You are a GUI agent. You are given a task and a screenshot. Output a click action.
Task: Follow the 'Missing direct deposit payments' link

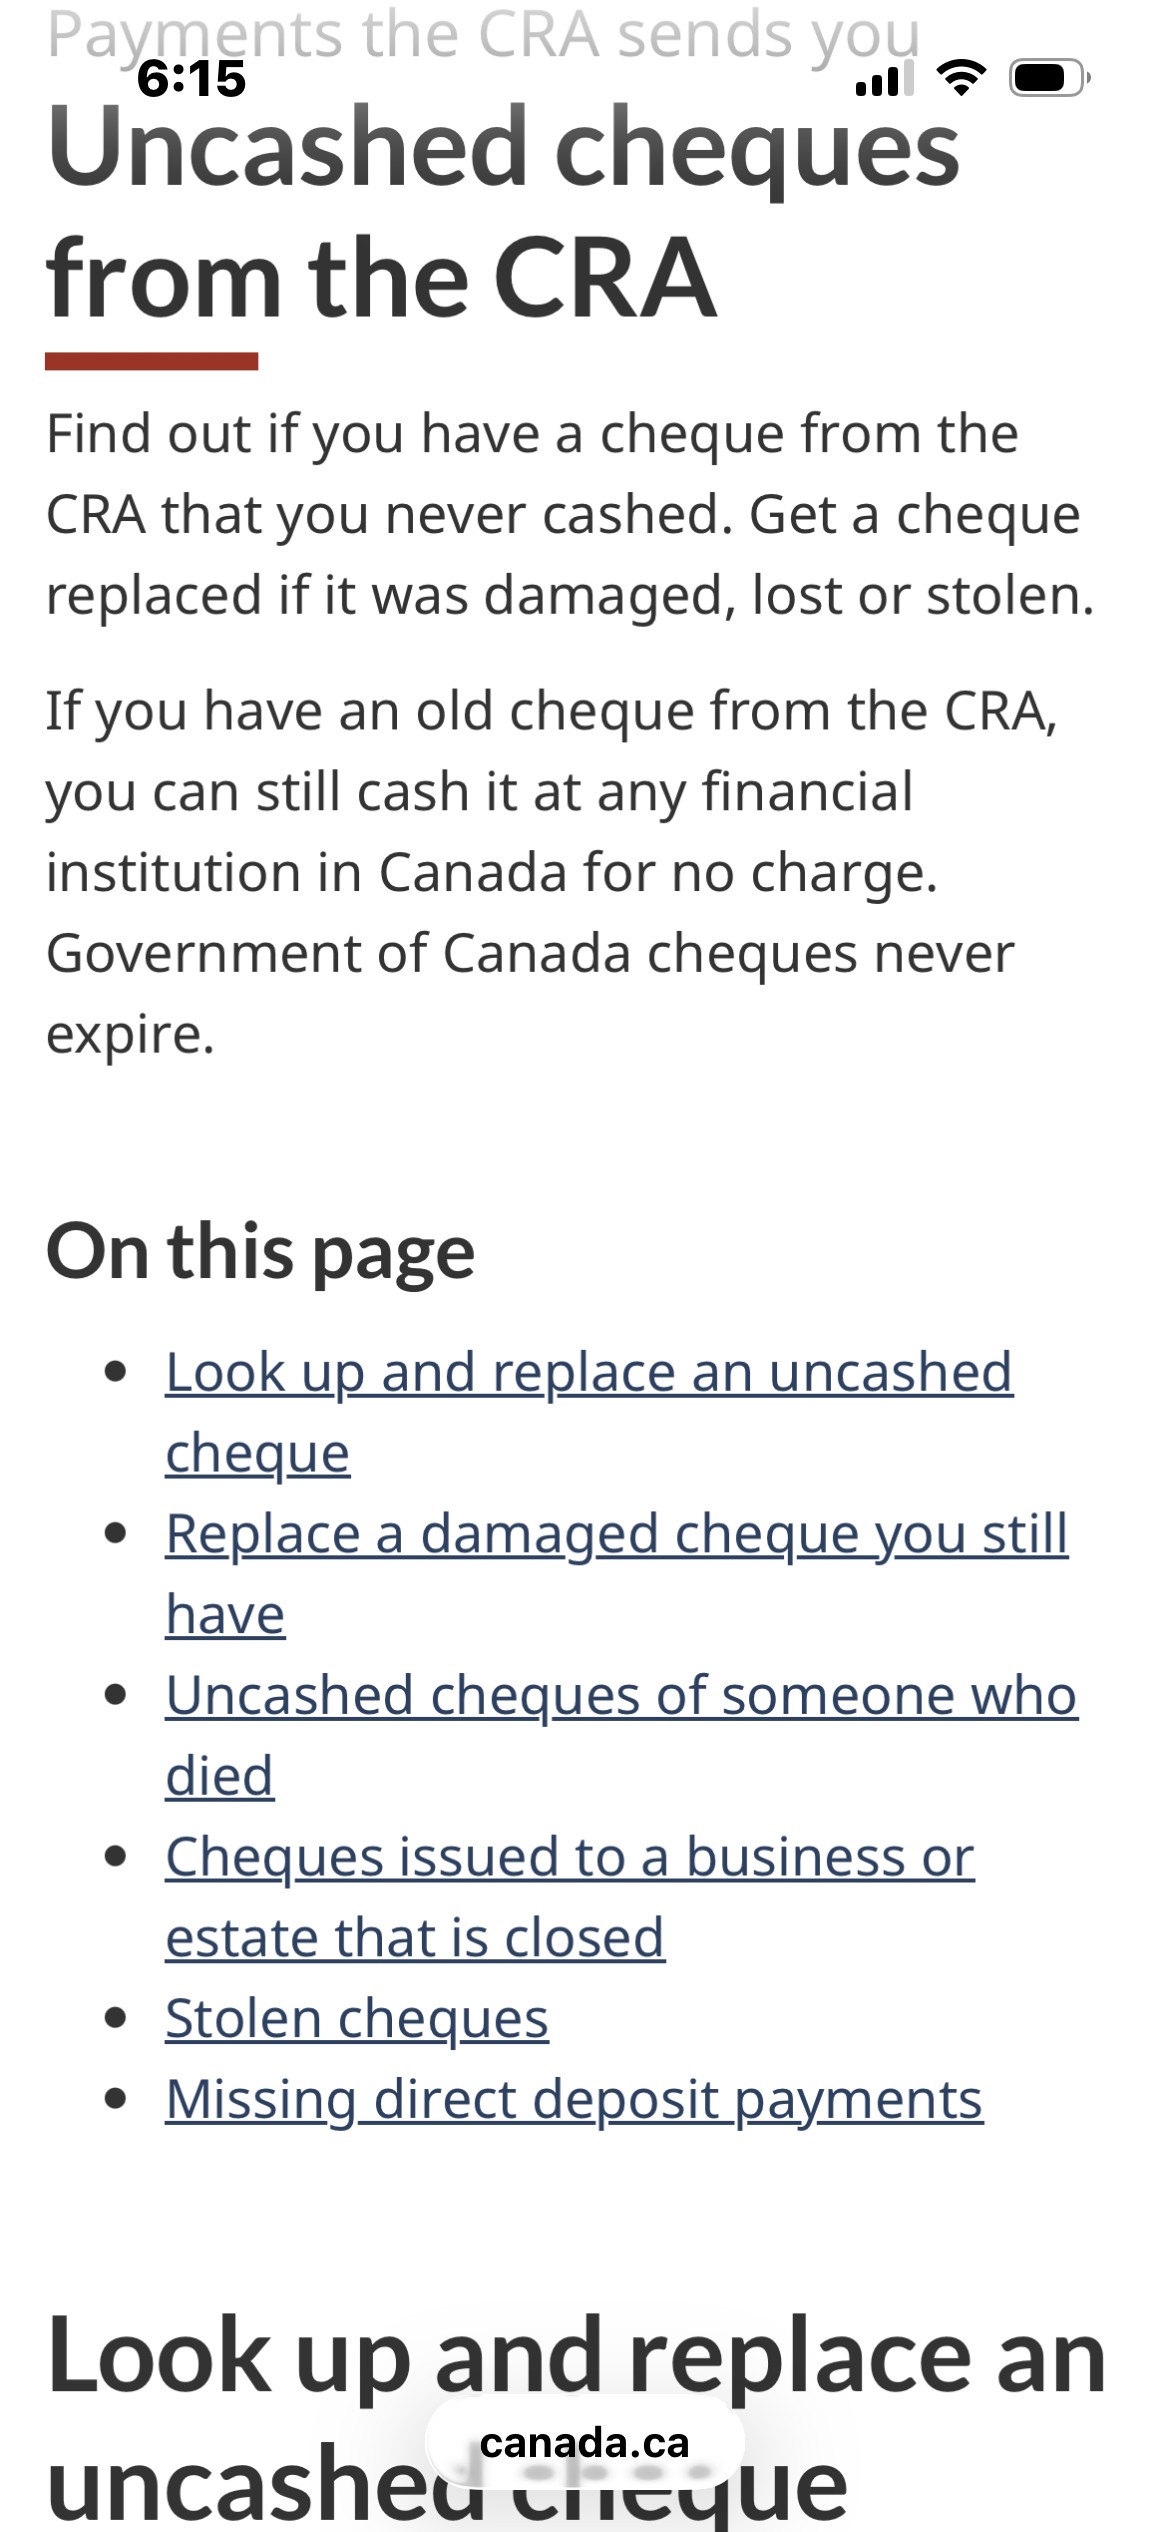tap(574, 2099)
